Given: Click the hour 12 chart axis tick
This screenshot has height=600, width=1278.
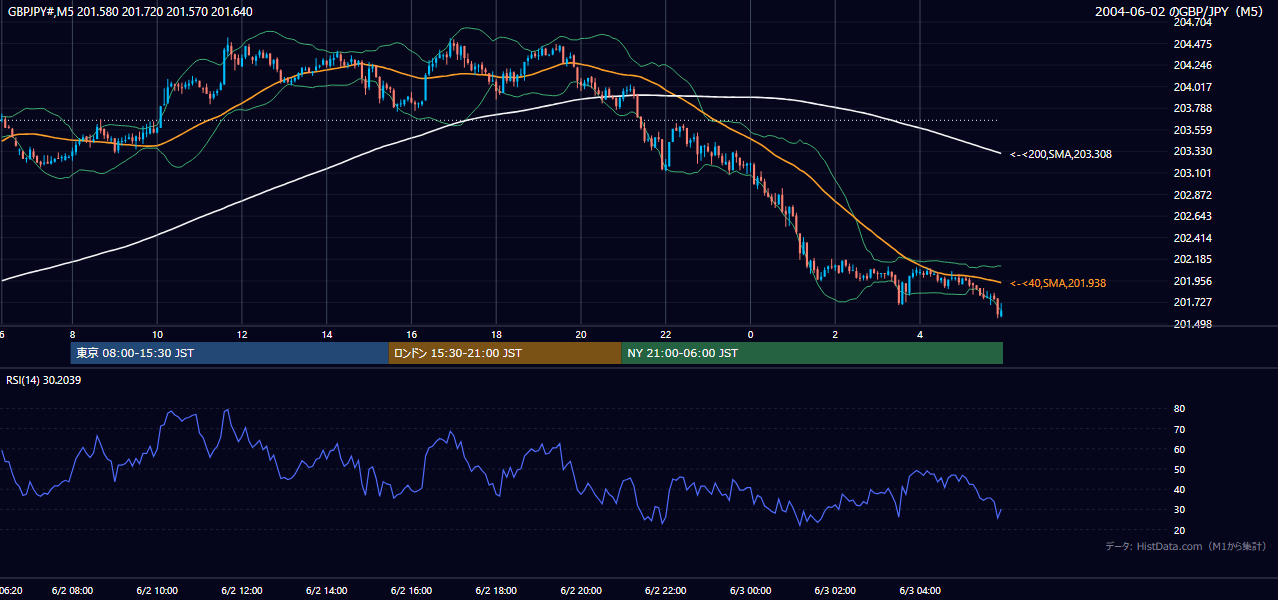Looking at the screenshot, I should click(x=242, y=334).
